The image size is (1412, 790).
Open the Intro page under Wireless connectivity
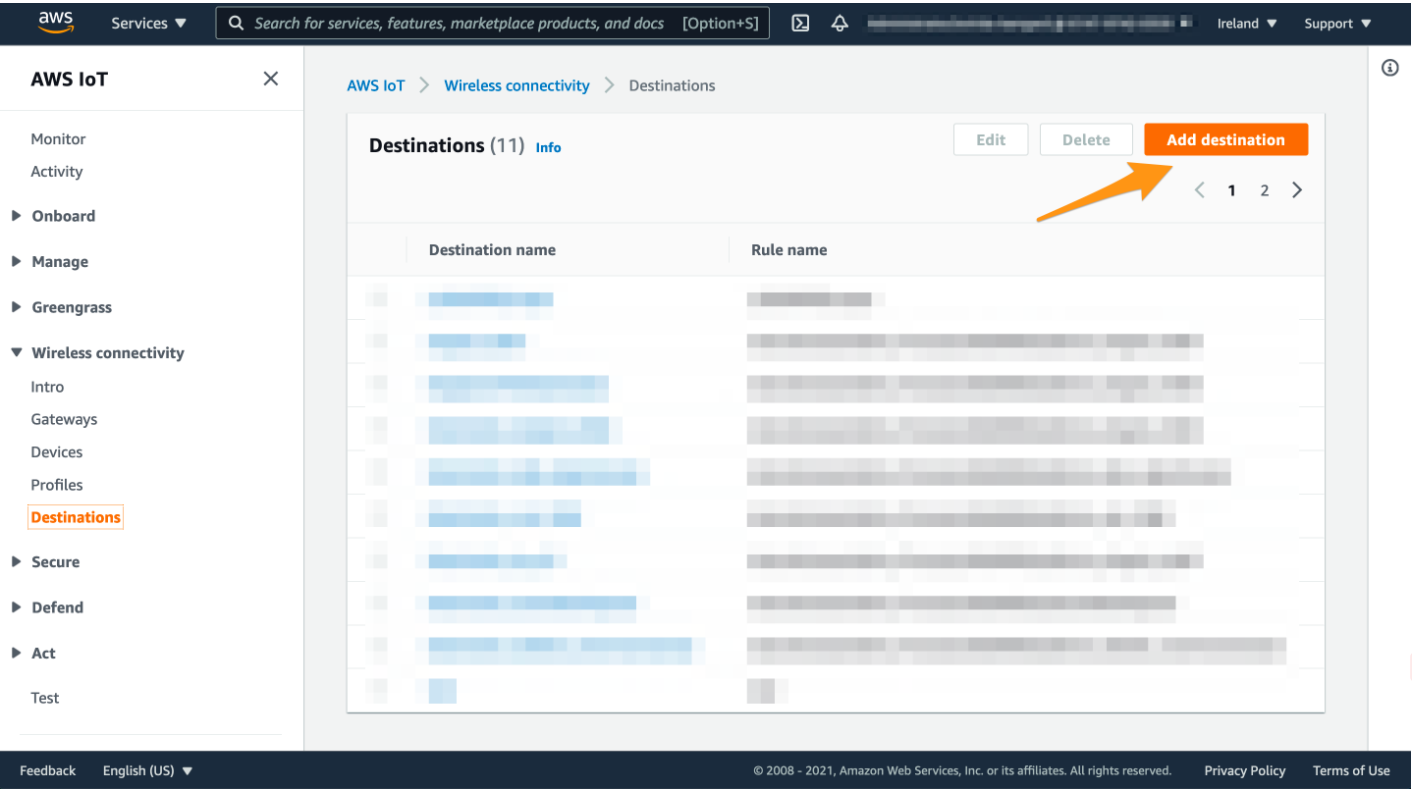(47, 387)
